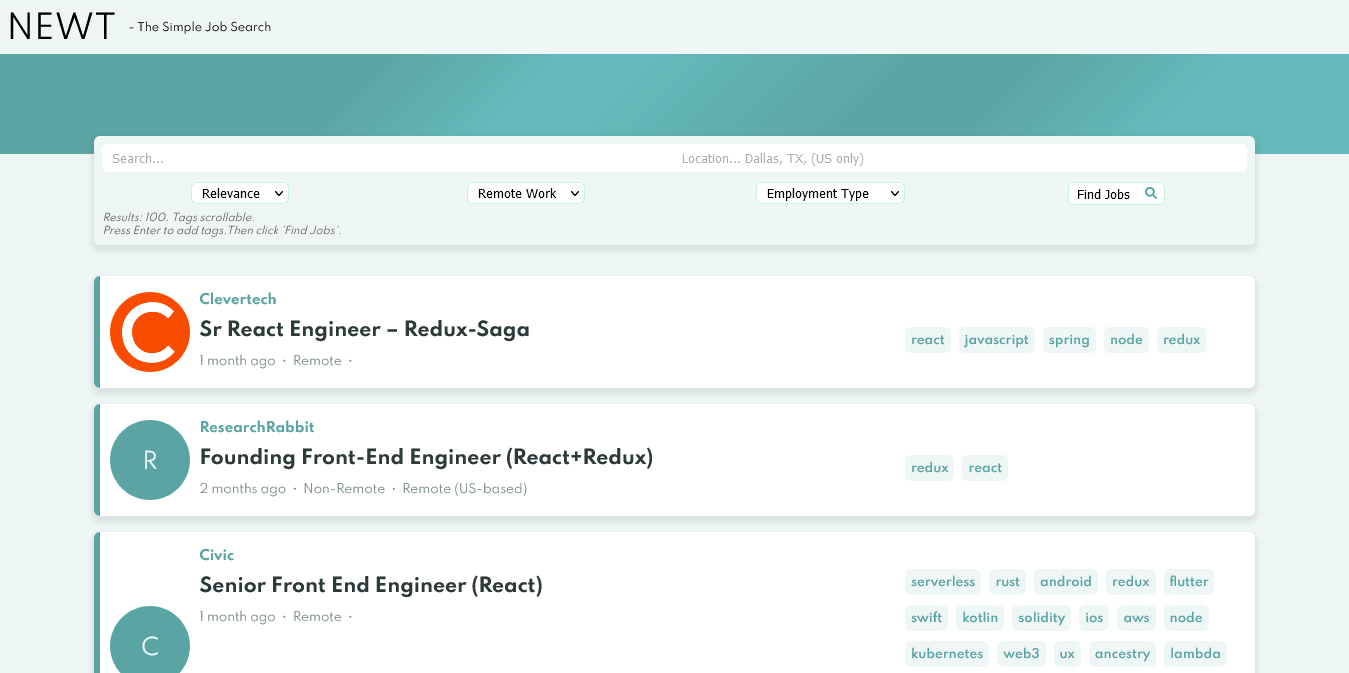The image size is (1349, 673).
Task: Select the ux tag on Civic job
Action: [x=1067, y=654]
